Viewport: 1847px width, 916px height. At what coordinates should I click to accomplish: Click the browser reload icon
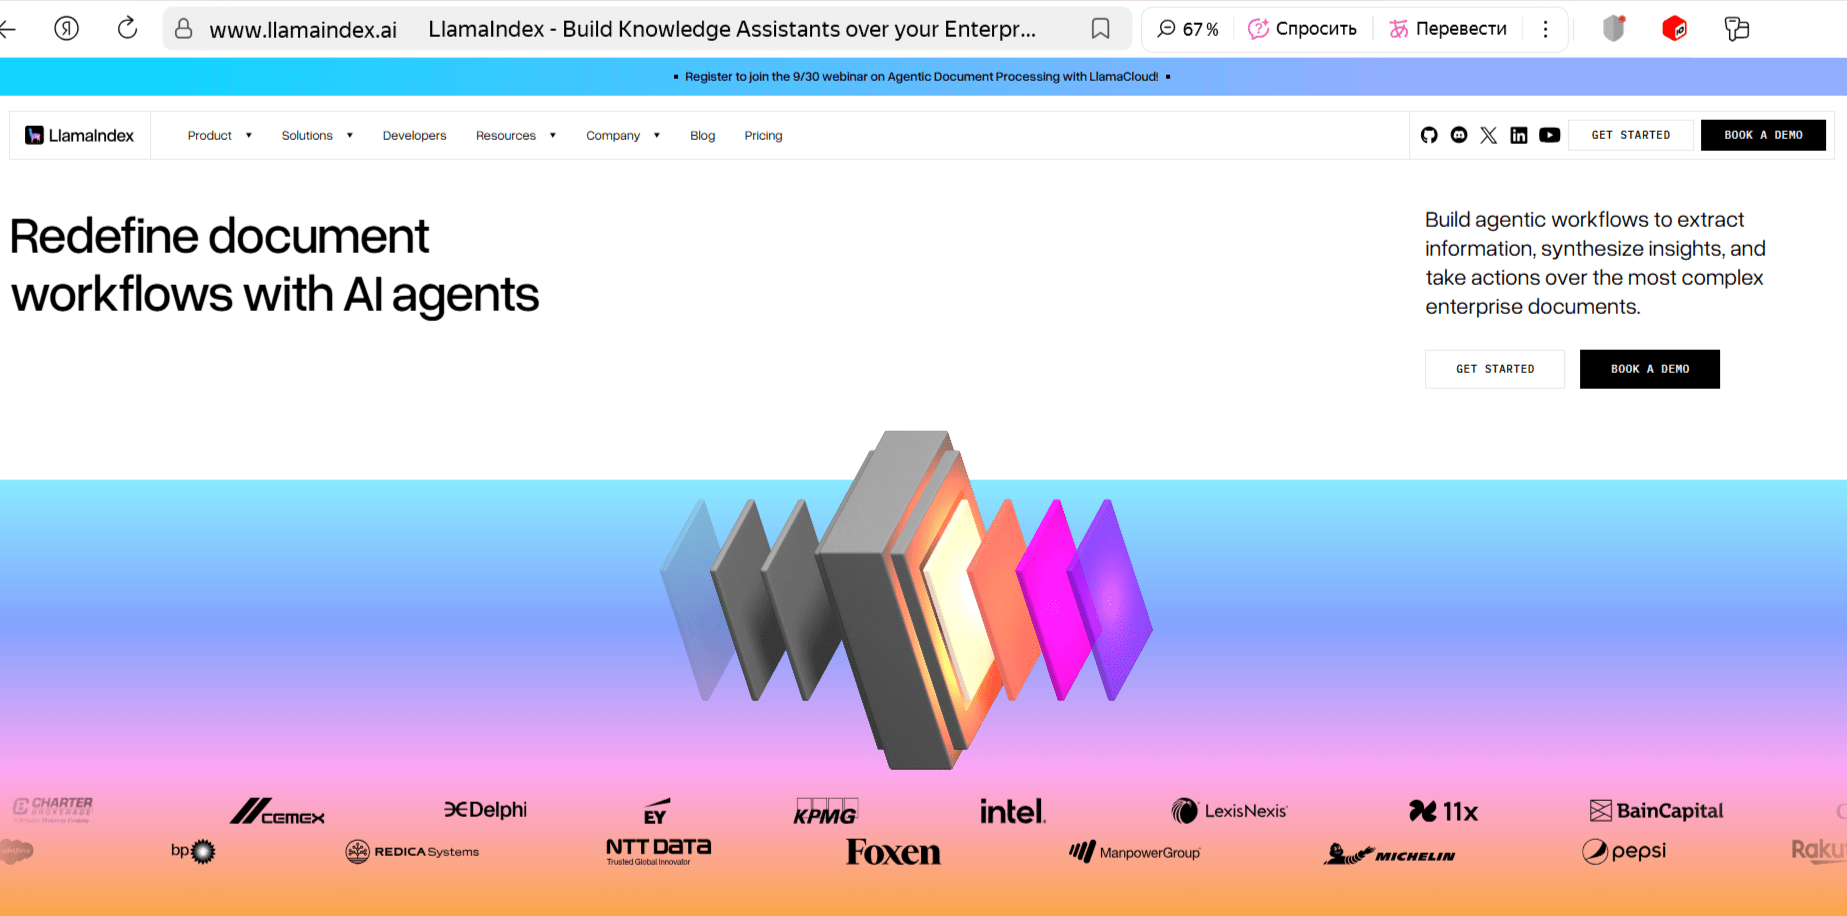[x=127, y=29]
